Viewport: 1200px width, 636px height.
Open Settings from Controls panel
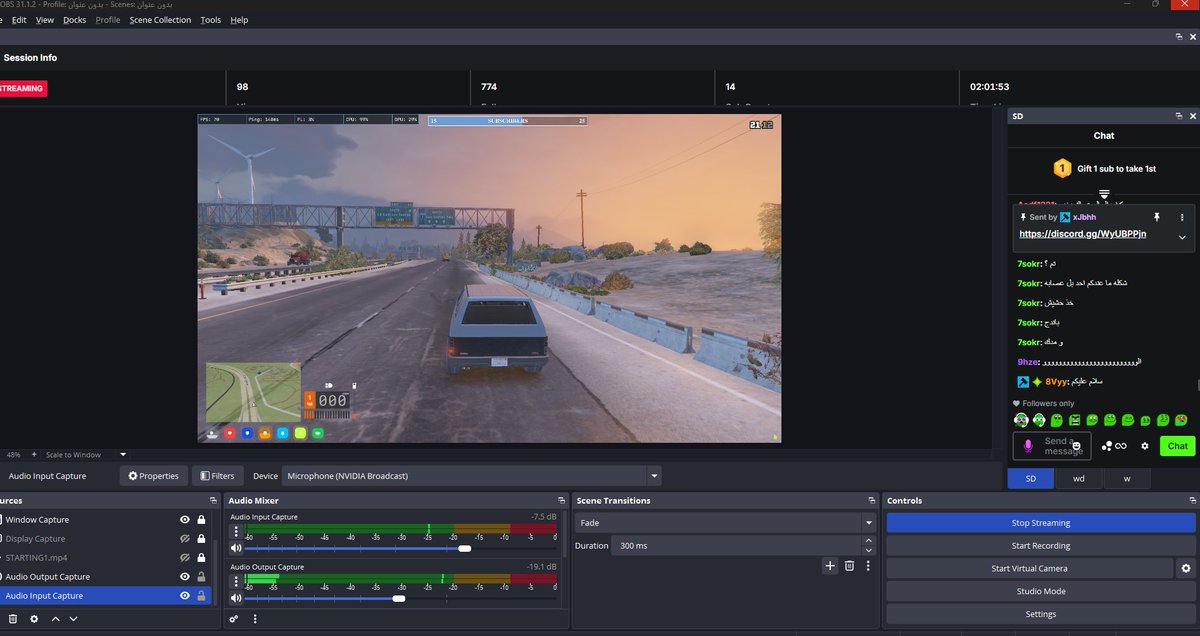(x=1041, y=614)
